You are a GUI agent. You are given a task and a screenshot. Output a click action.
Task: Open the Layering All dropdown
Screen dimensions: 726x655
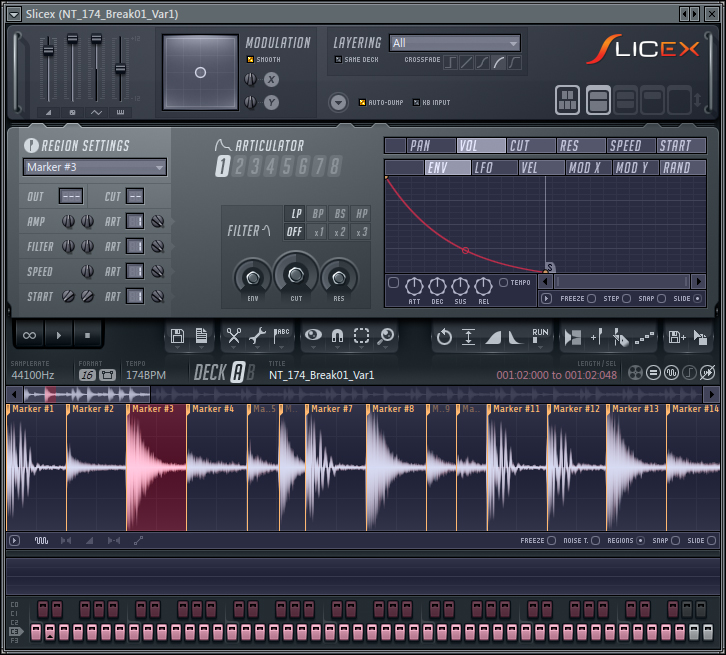point(455,43)
